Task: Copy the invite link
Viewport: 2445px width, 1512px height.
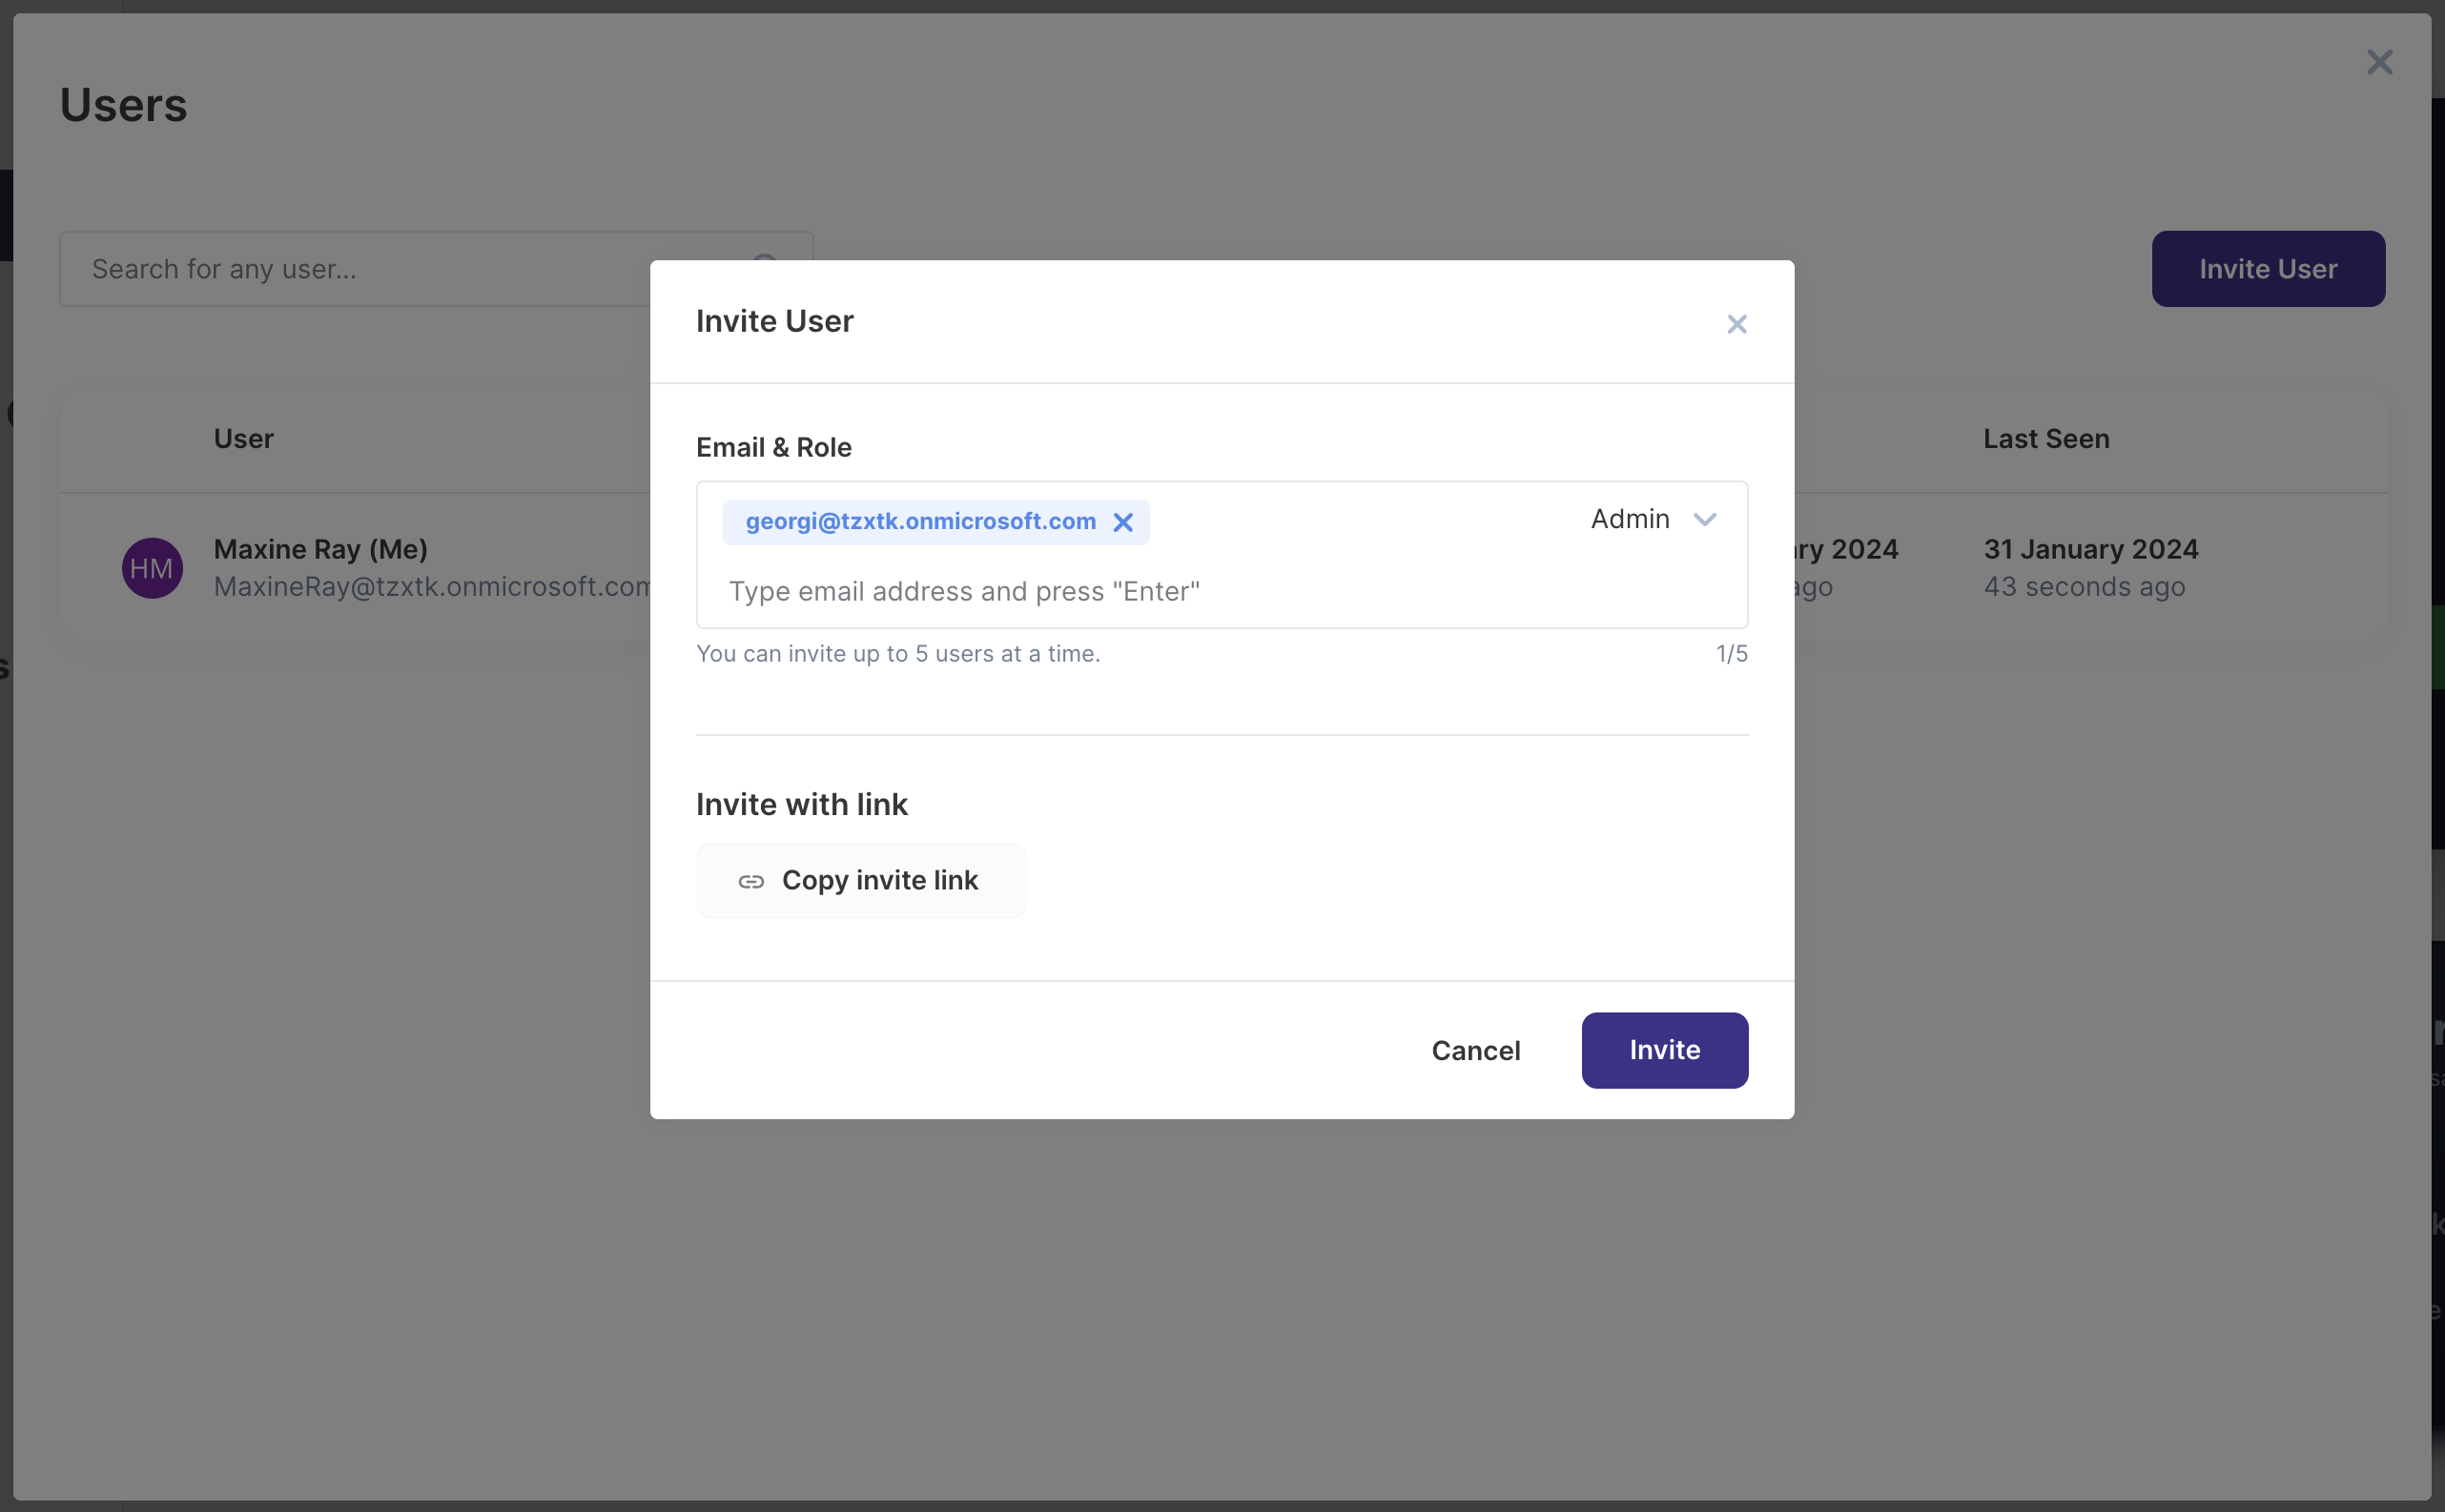Action: pos(861,880)
